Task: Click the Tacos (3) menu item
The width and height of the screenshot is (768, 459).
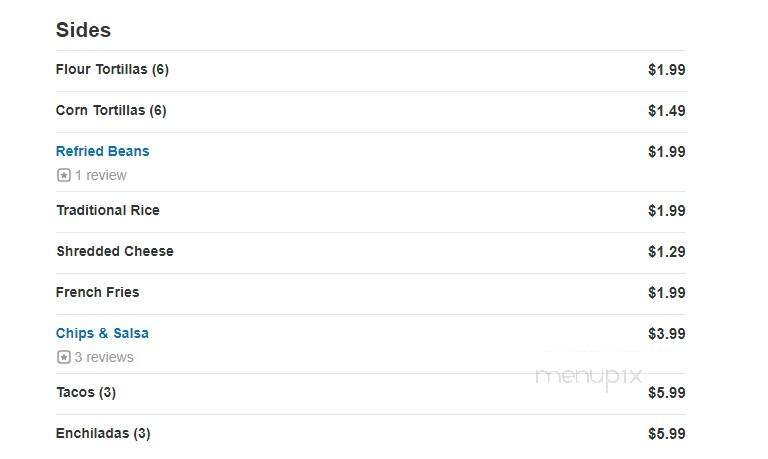Action: [x=86, y=392]
